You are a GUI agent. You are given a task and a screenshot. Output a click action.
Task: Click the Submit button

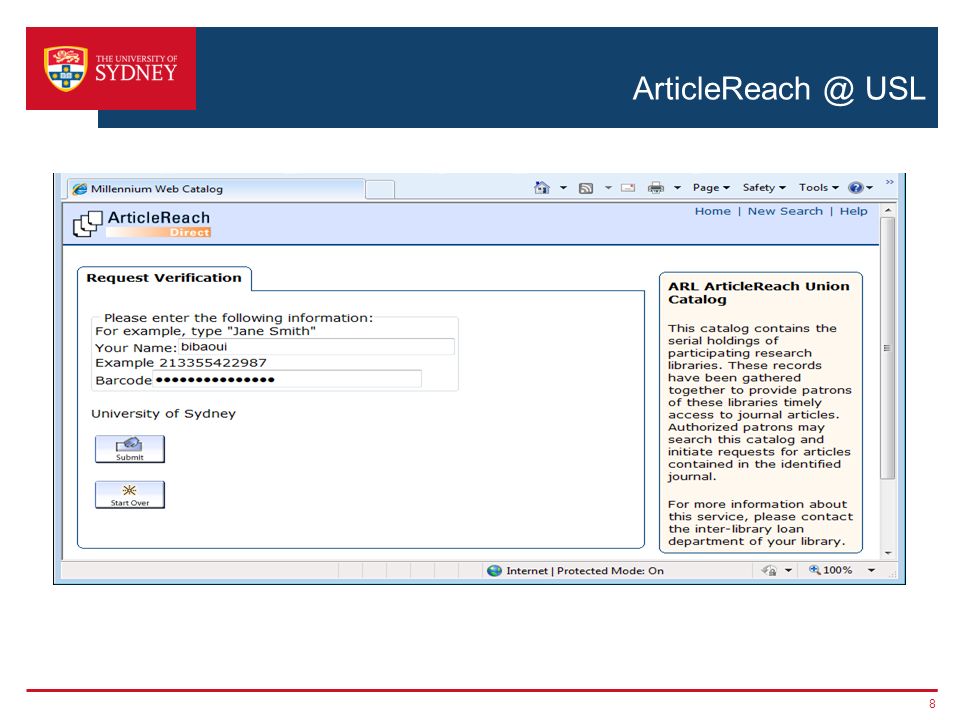tap(130, 449)
